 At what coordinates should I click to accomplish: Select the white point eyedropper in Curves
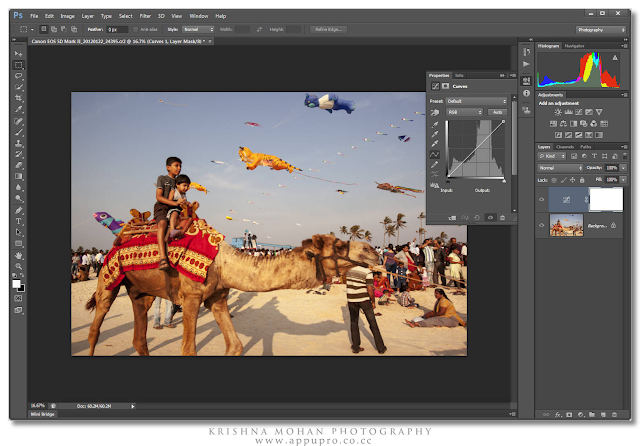click(x=435, y=143)
